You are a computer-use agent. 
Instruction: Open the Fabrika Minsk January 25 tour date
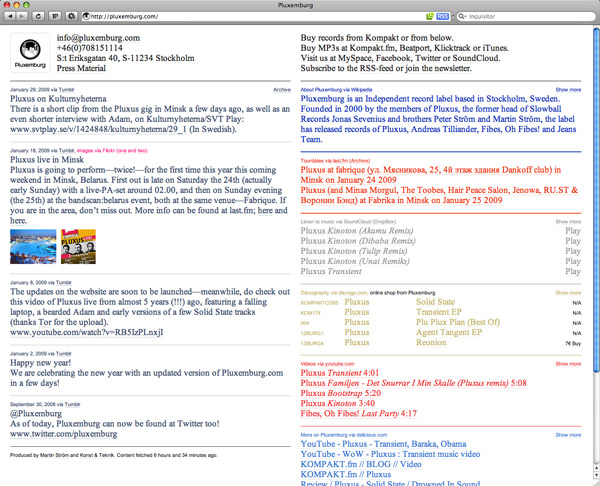click(x=439, y=195)
